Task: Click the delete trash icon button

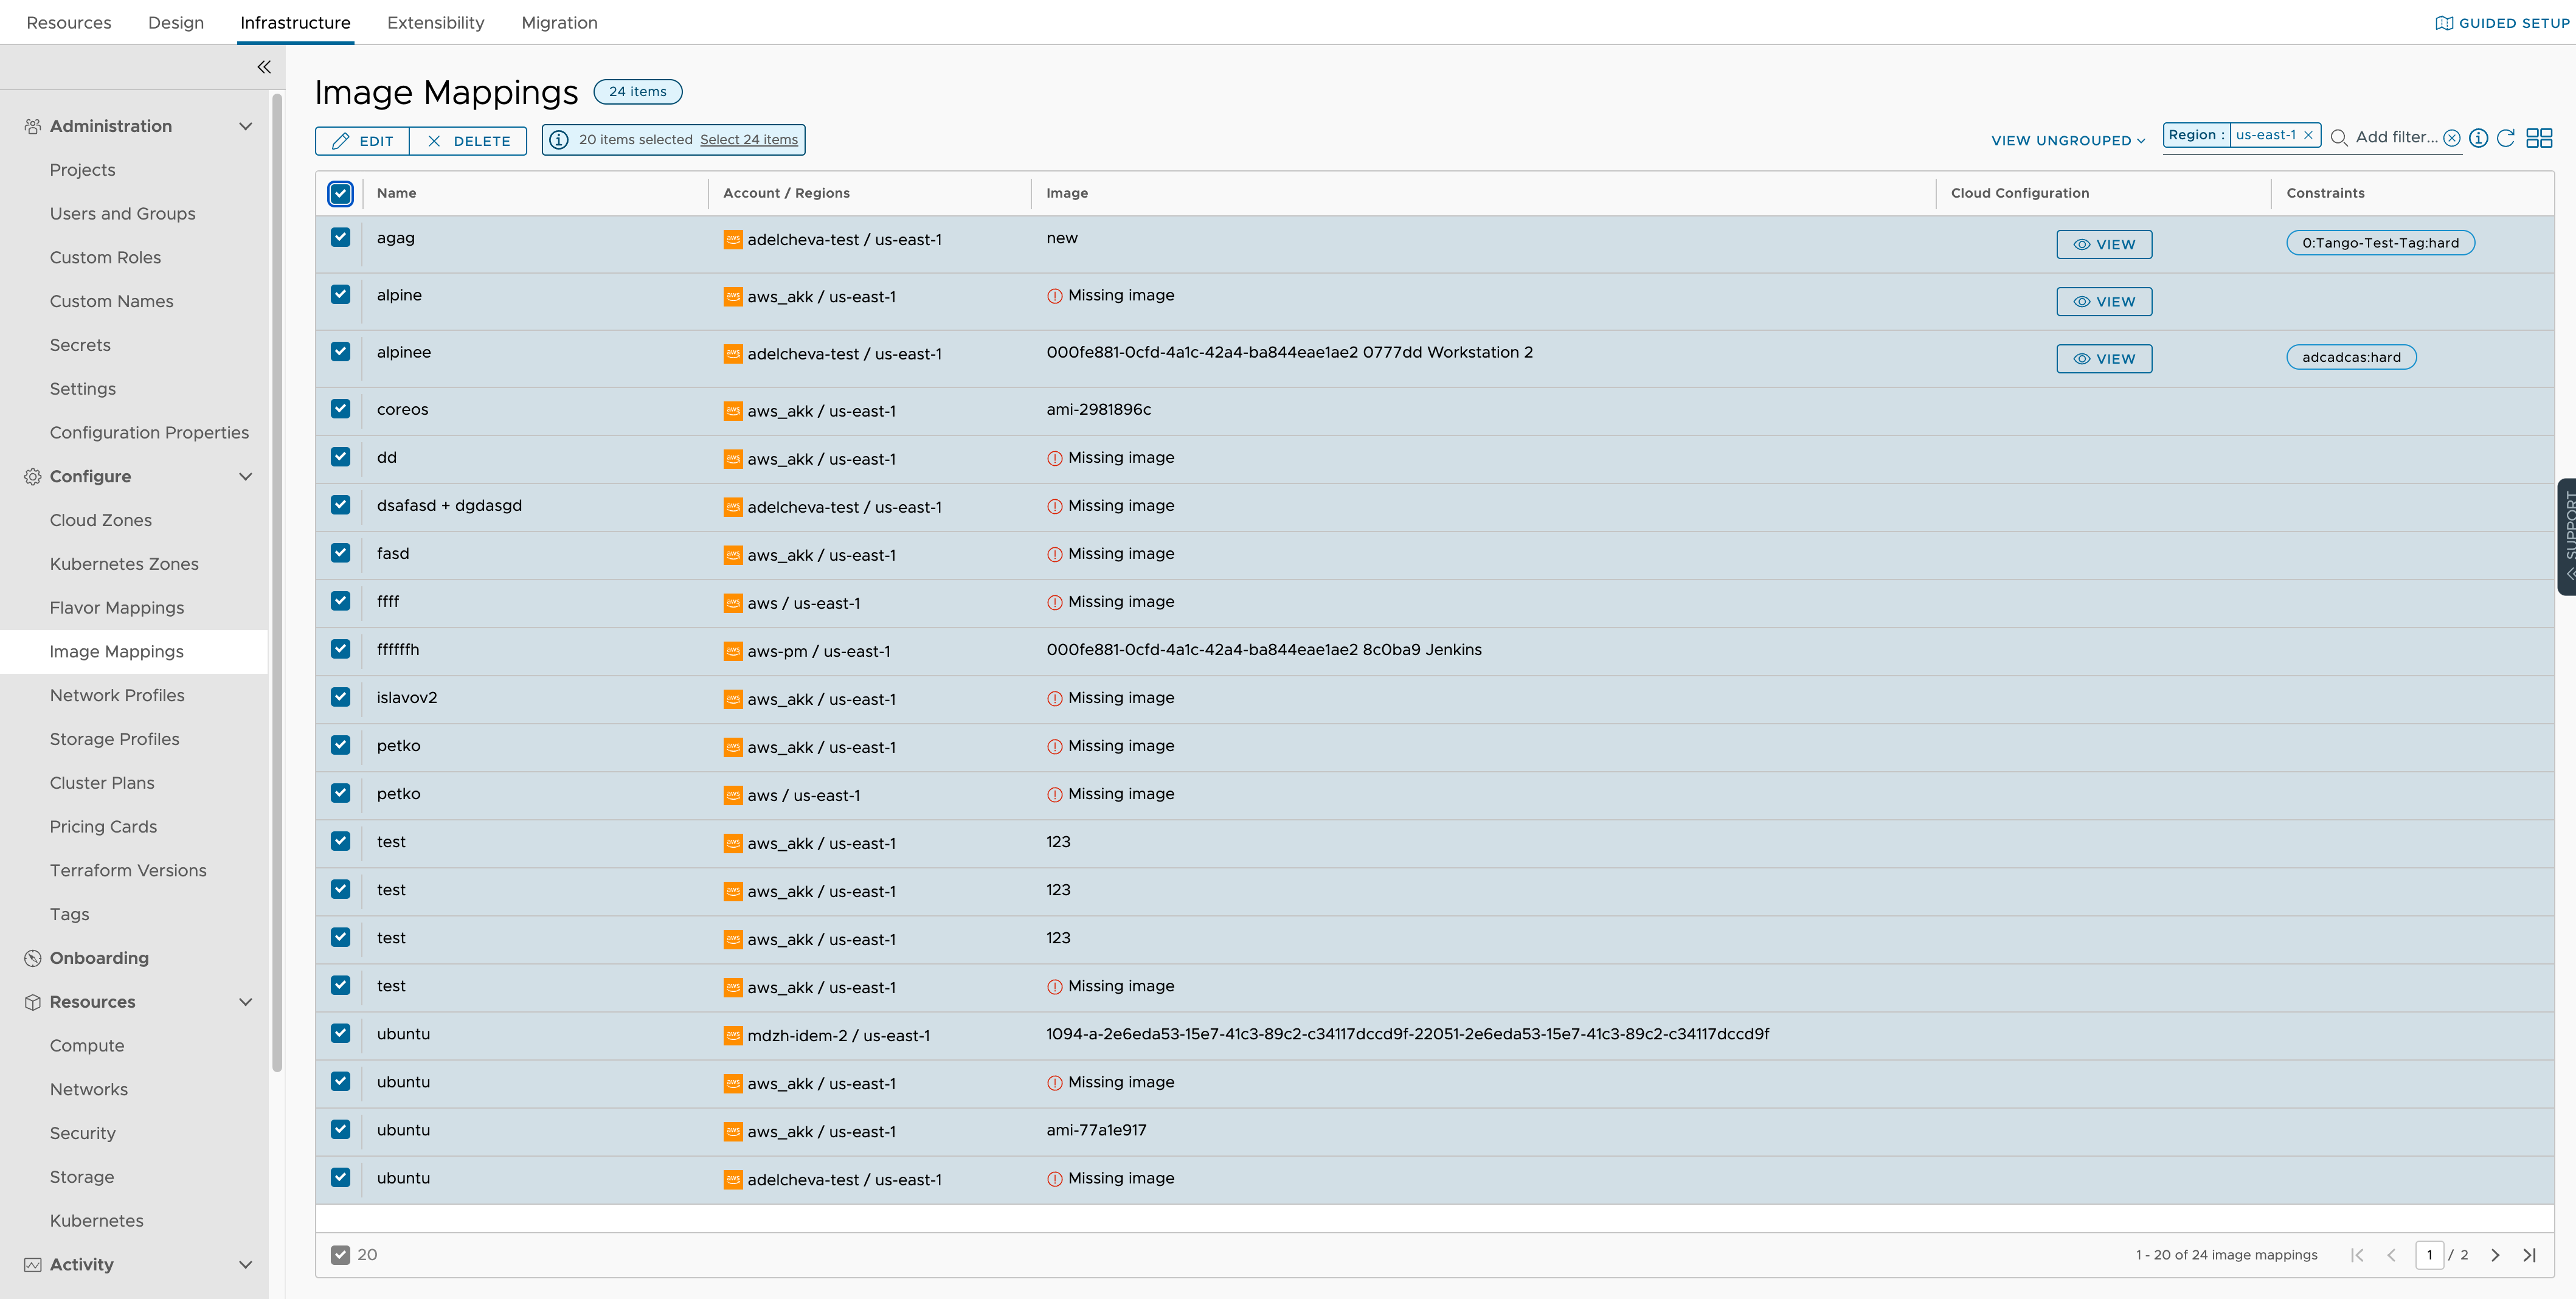Action: (x=469, y=139)
